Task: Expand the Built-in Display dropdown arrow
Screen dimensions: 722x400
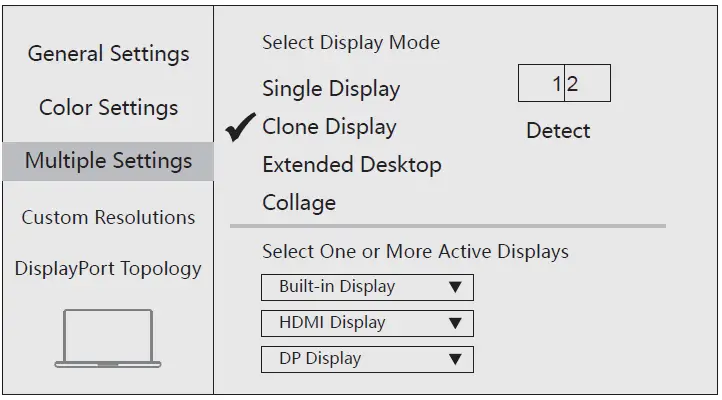Action: tap(455, 287)
